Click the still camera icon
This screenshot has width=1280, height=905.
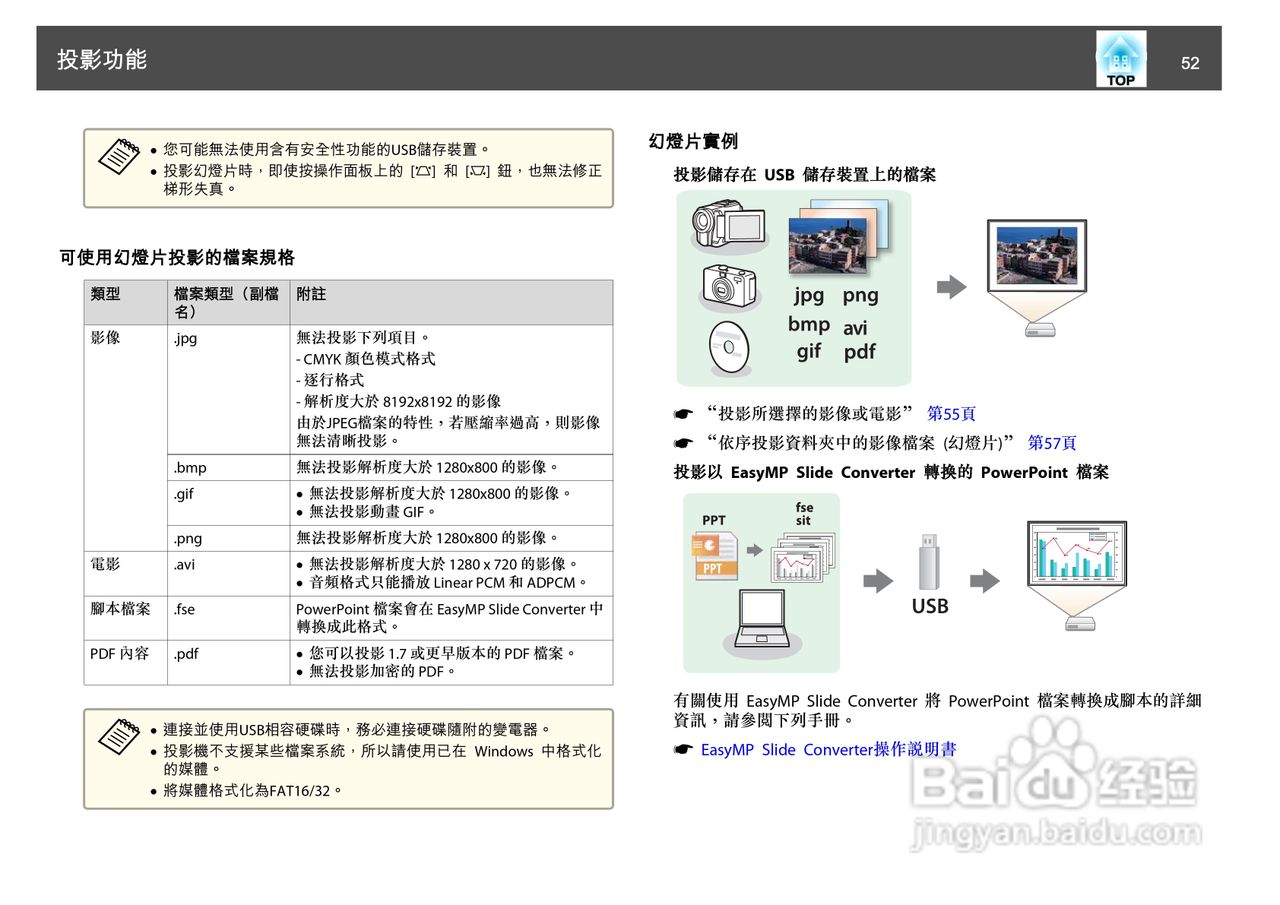[x=730, y=288]
